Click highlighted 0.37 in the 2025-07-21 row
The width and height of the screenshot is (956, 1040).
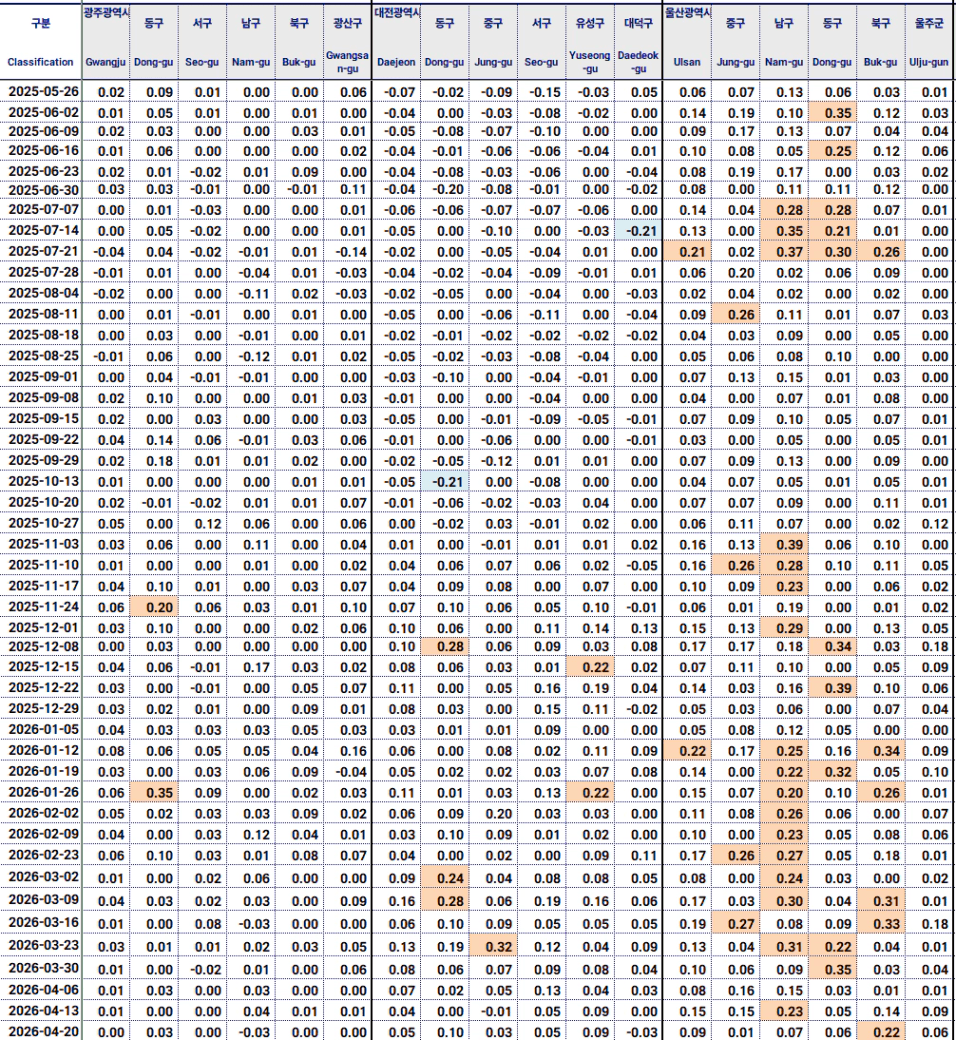(x=784, y=252)
